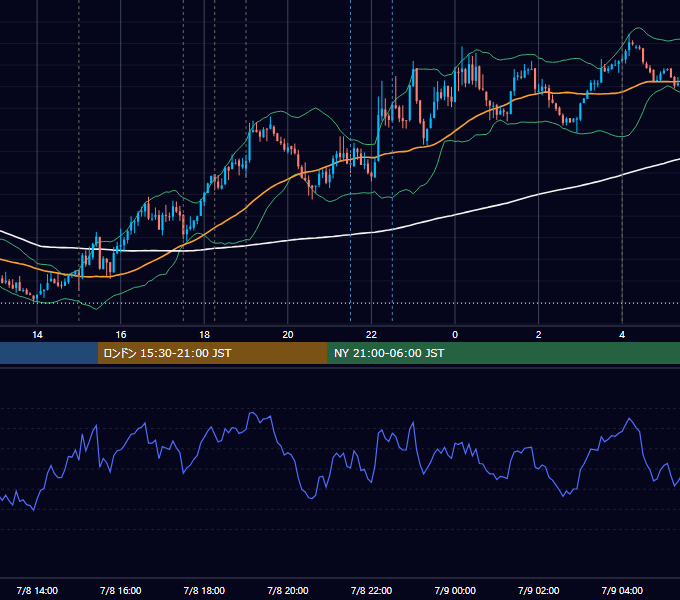
Task: Click the NY 21:00-06:00 JST session bar
Action: [x=503, y=353]
